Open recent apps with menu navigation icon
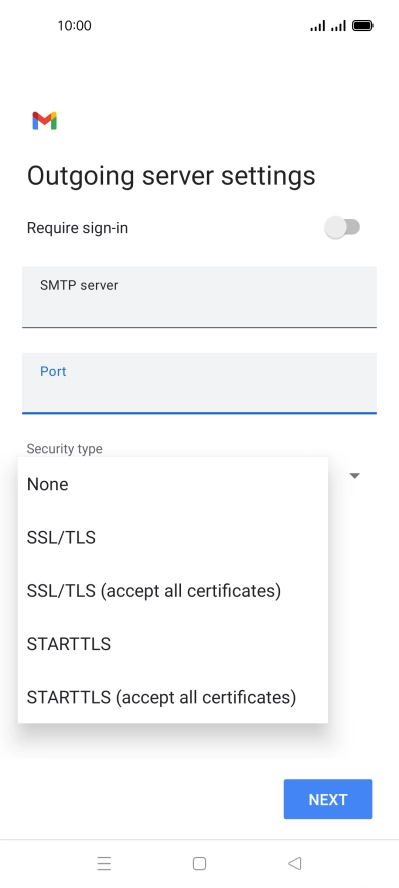This screenshot has height=888, width=399. point(104,863)
